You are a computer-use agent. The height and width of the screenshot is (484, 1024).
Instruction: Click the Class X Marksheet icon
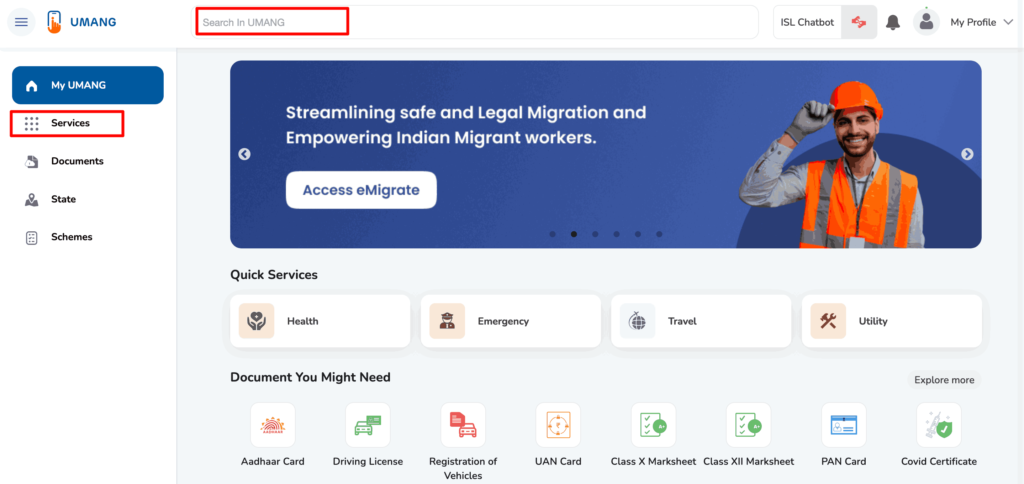[x=653, y=426]
